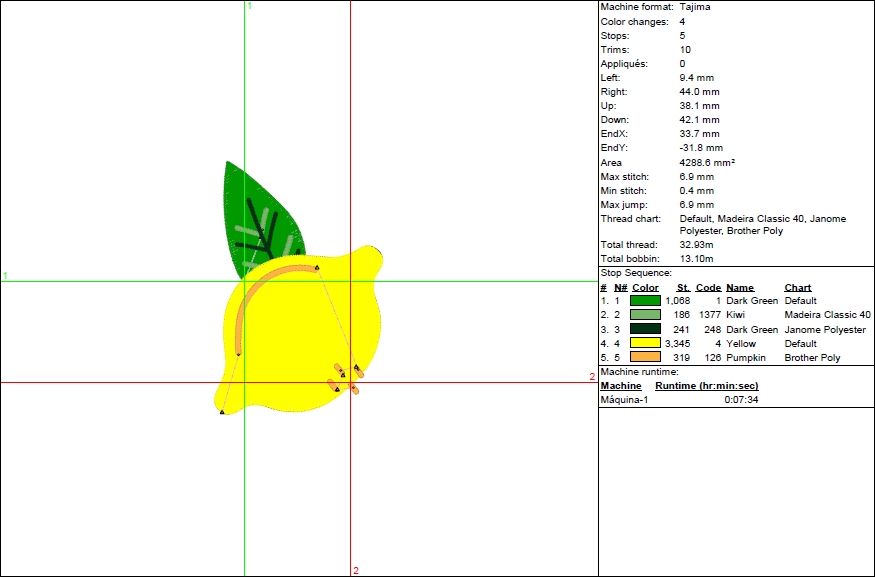This screenshot has height=577, width=875.
Task: Click the Yellow thread color swatch
Action: [645, 343]
